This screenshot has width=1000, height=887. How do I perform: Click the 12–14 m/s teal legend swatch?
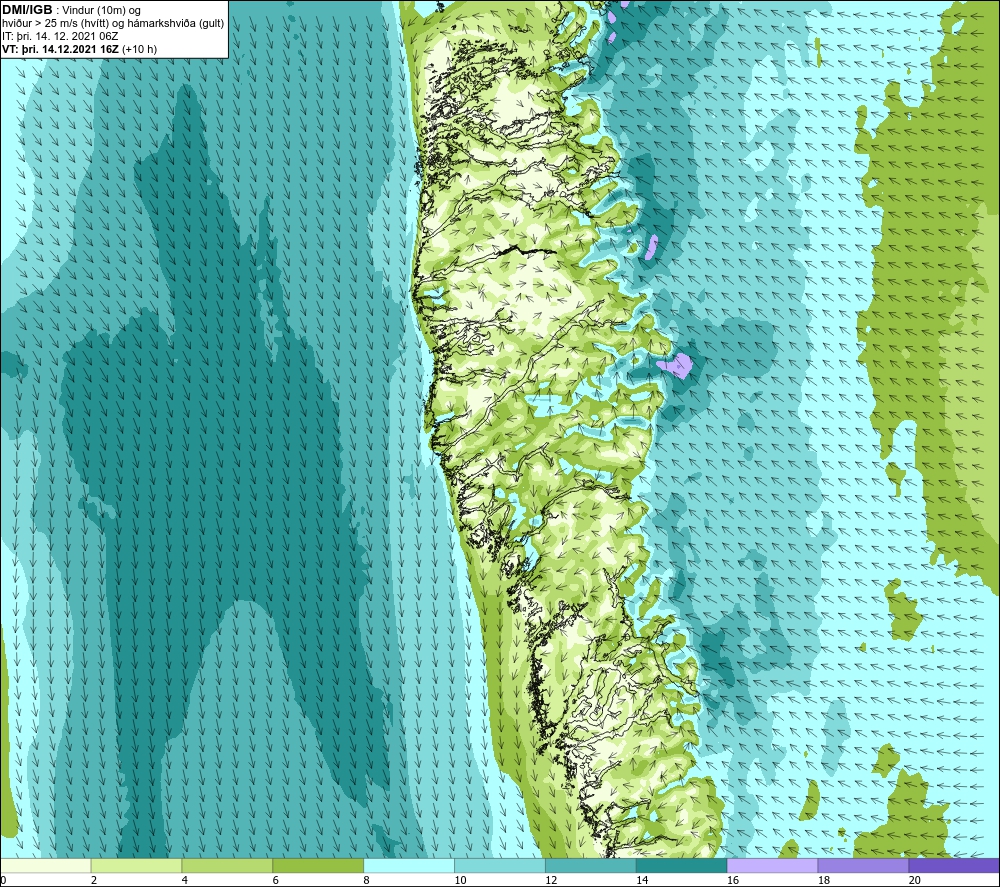(591, 865)
